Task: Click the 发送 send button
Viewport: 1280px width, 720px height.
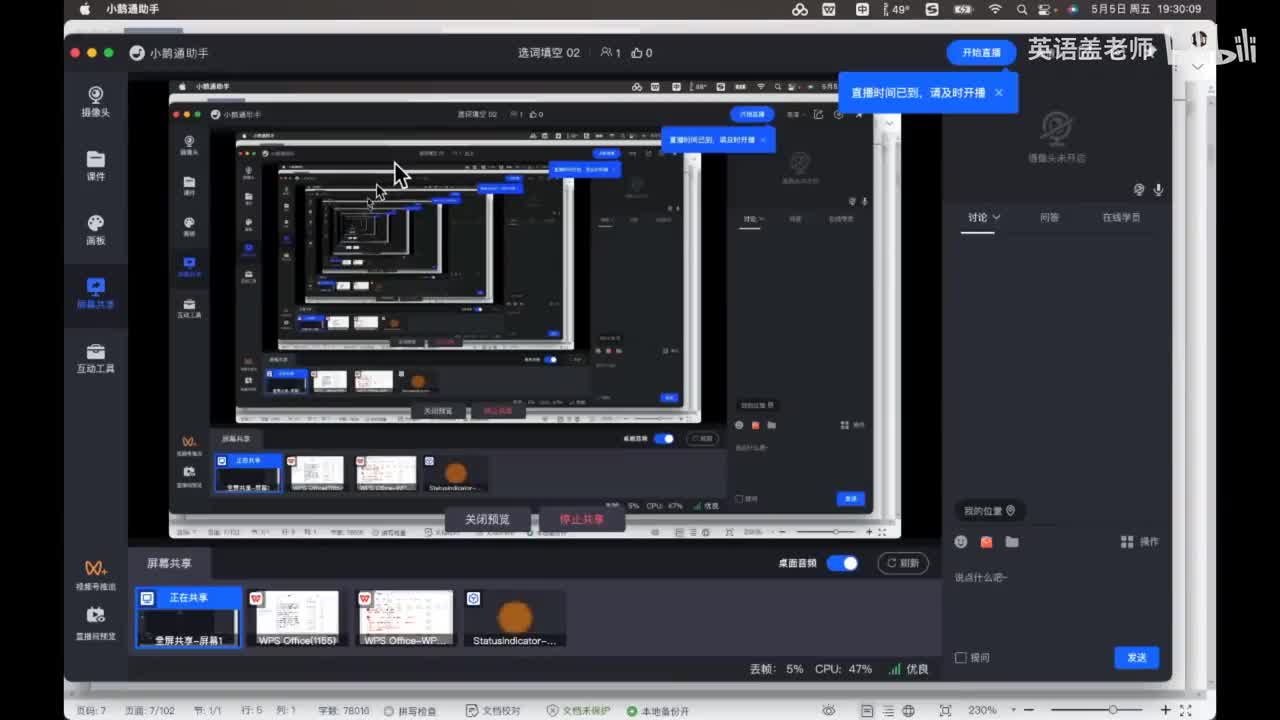Action: tap(1137, 657)
